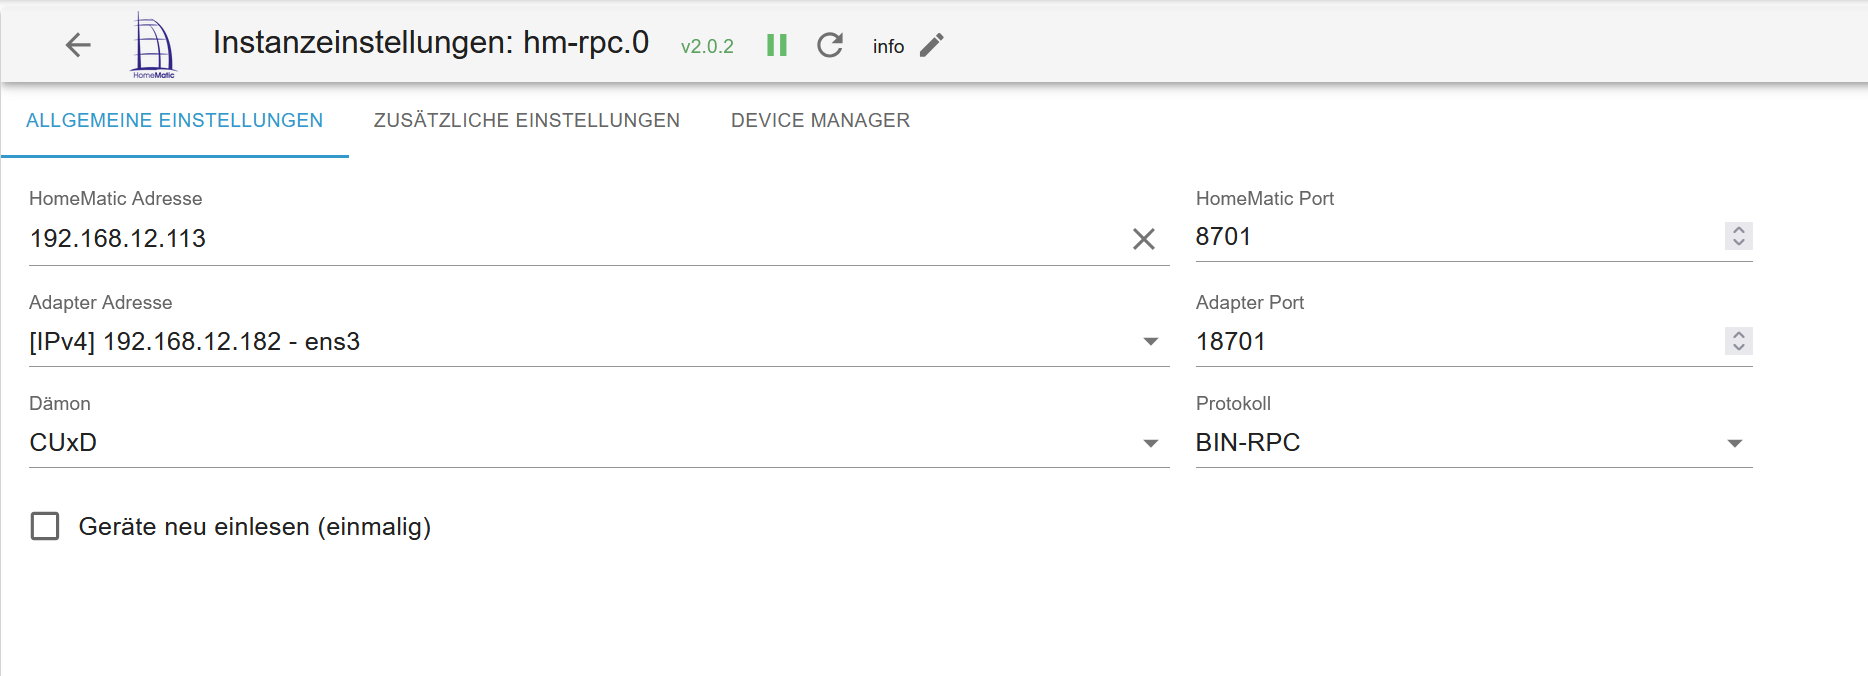The width and height of the screenshot is (1868, 676).
Task: Pause the hm-rpc.0 instance
Action: (777, 45)
